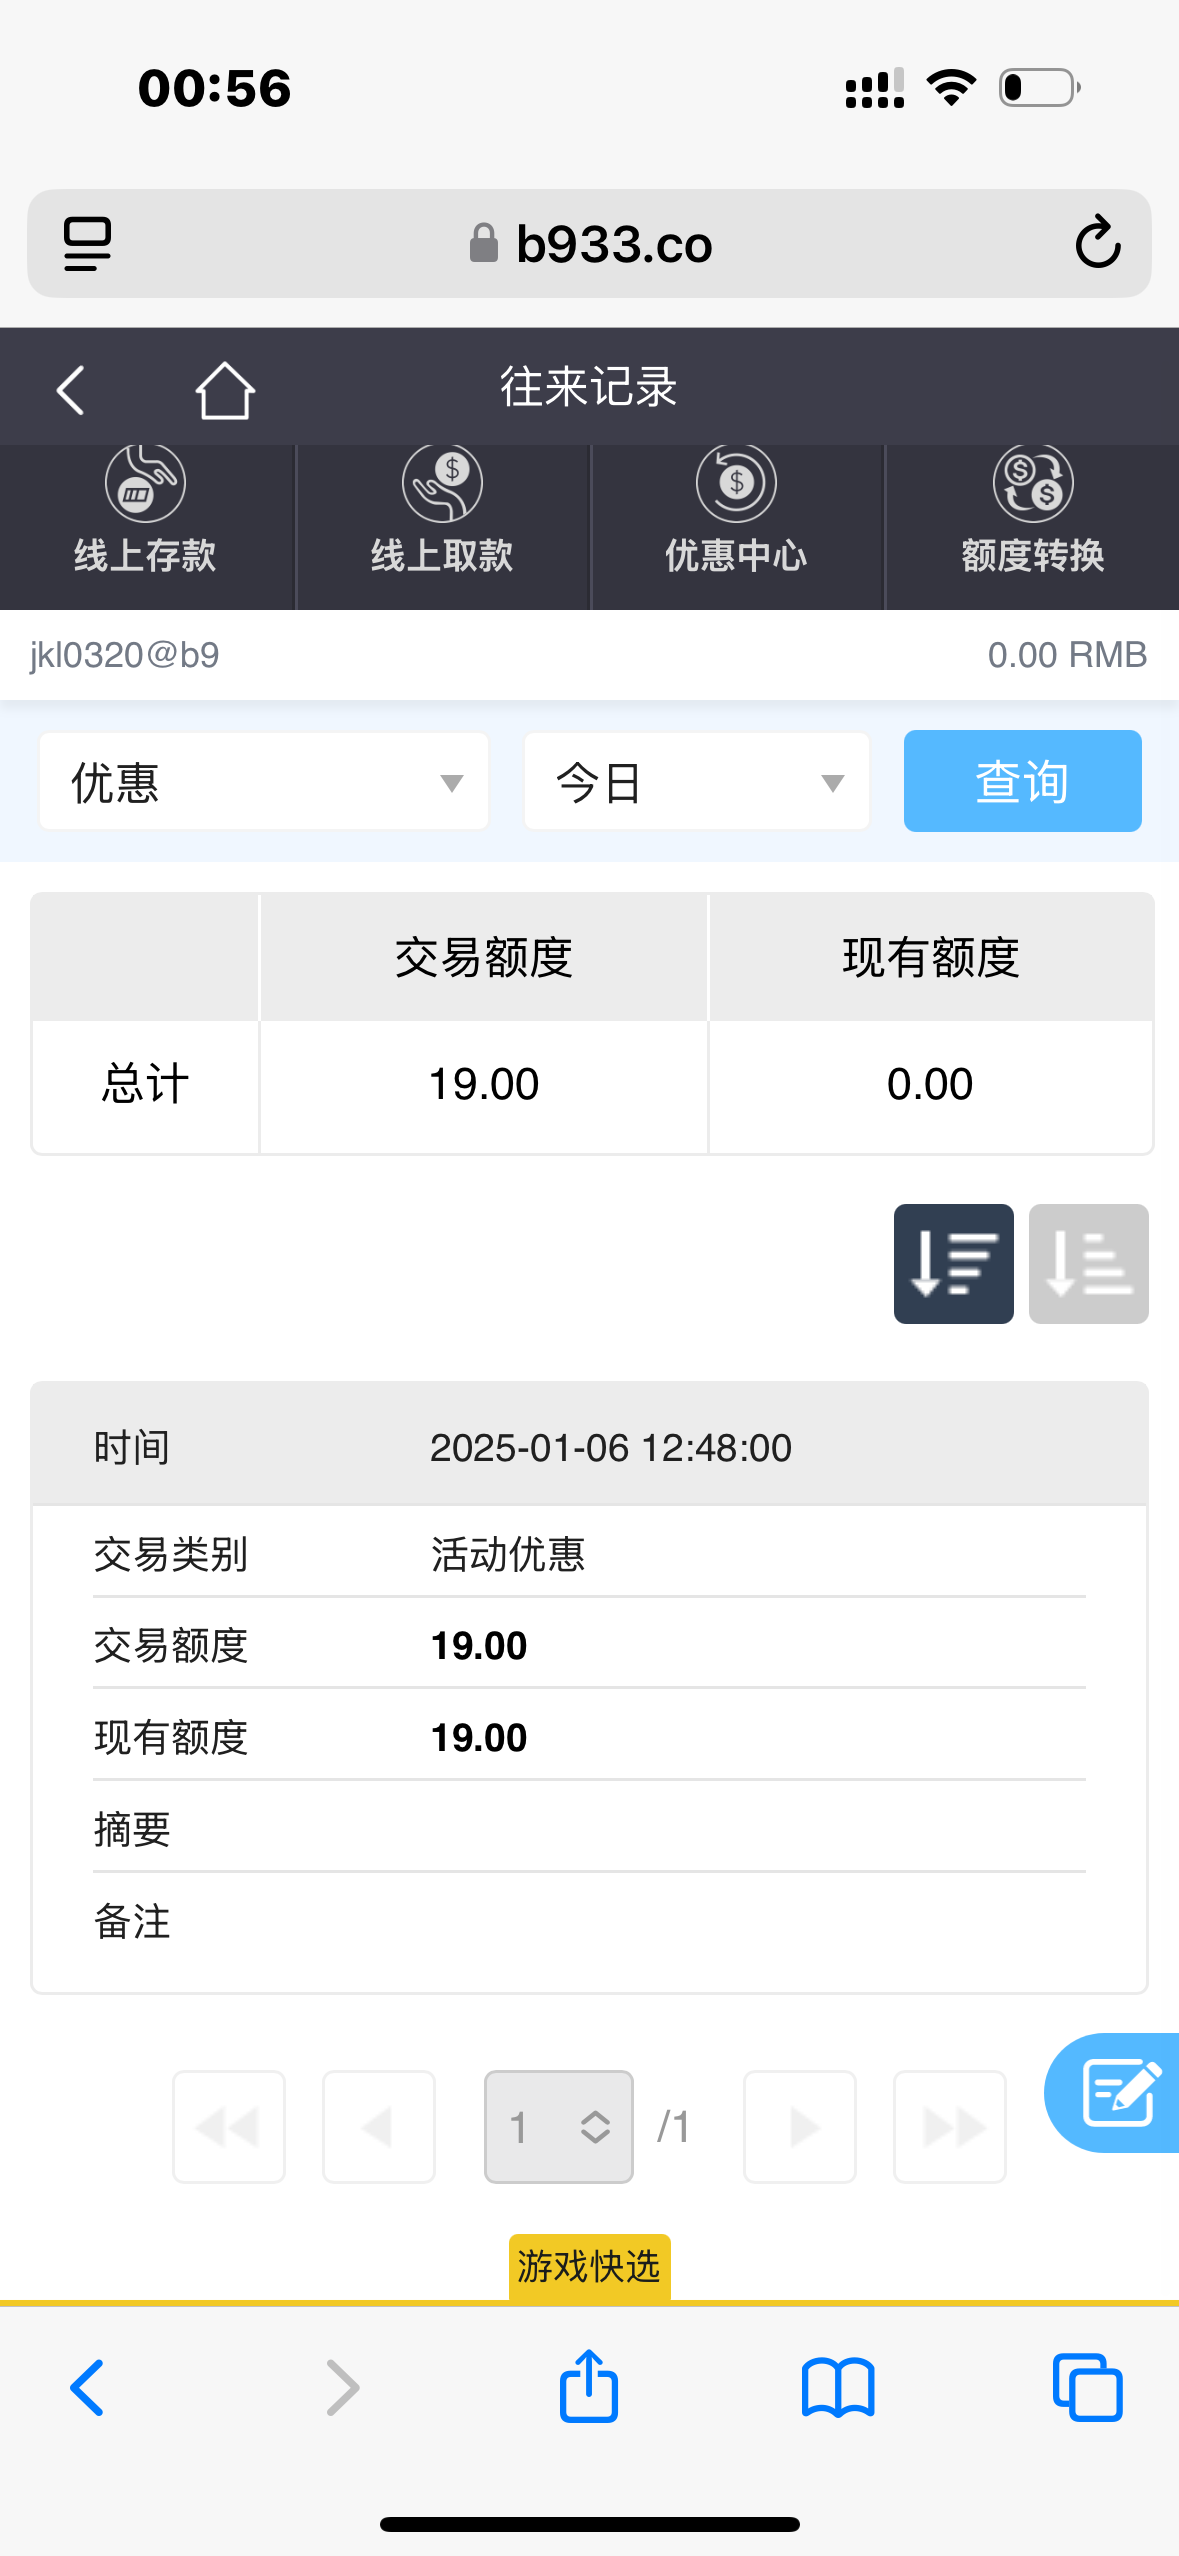
Task: Go to the next records page
Action: (x=800, y=2127)
